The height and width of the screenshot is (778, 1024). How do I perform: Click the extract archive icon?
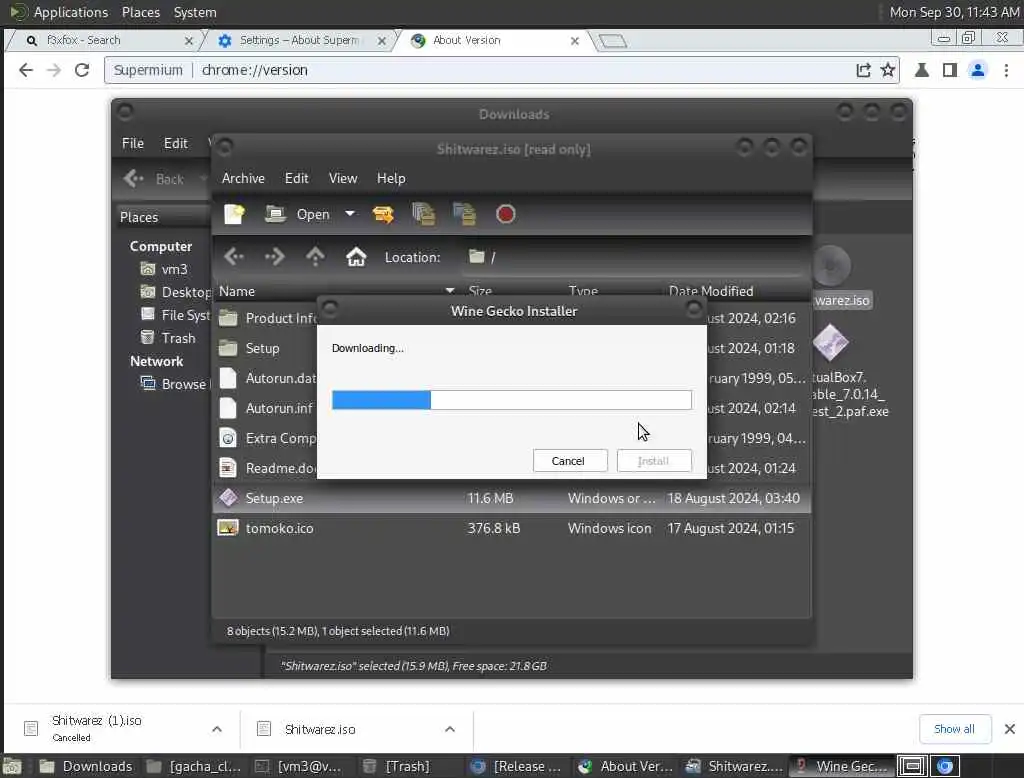tap(383, 214)
